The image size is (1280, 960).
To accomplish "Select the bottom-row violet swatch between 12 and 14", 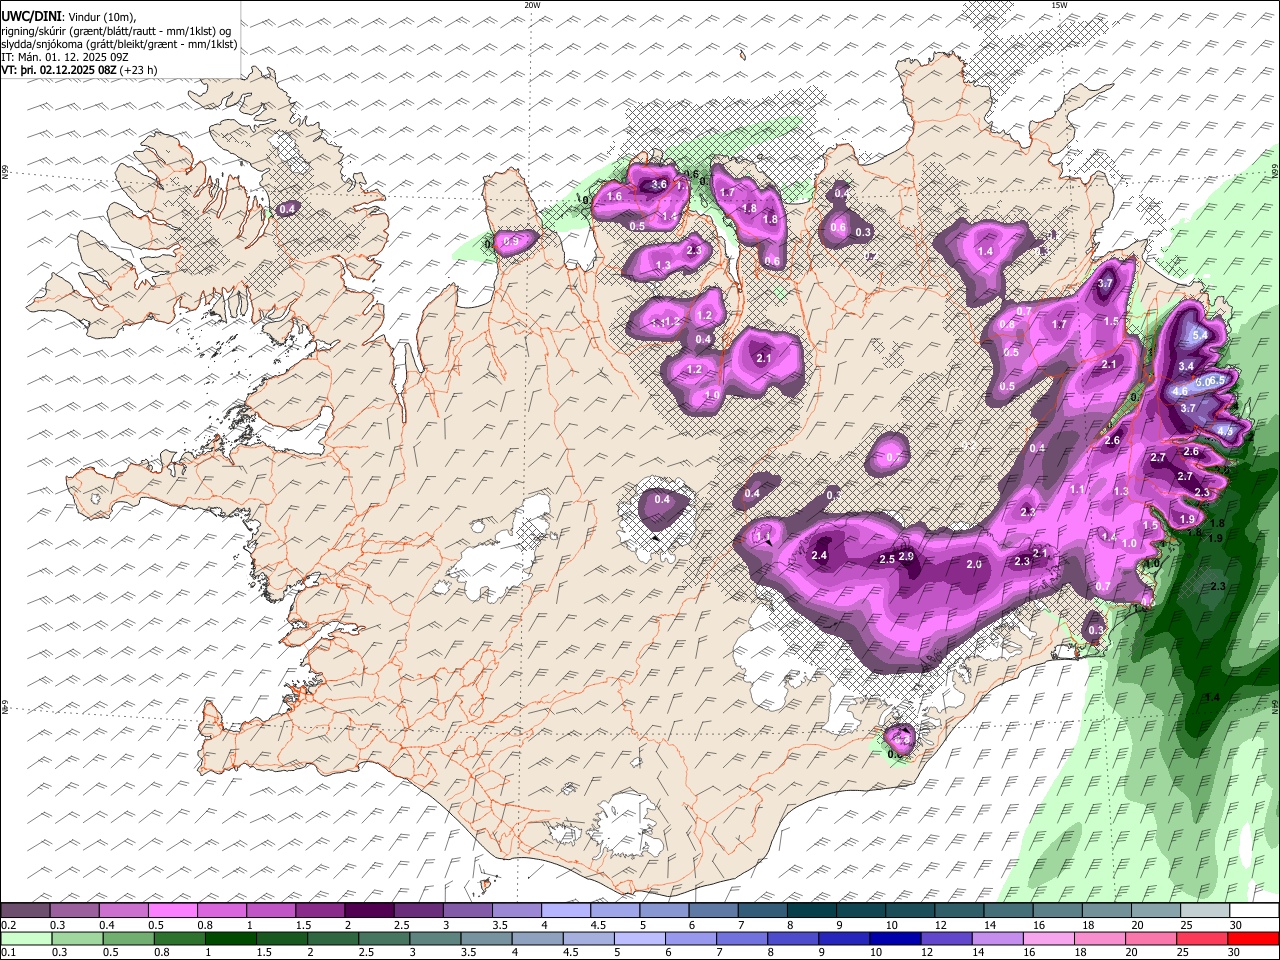I will tap(947, 939).
